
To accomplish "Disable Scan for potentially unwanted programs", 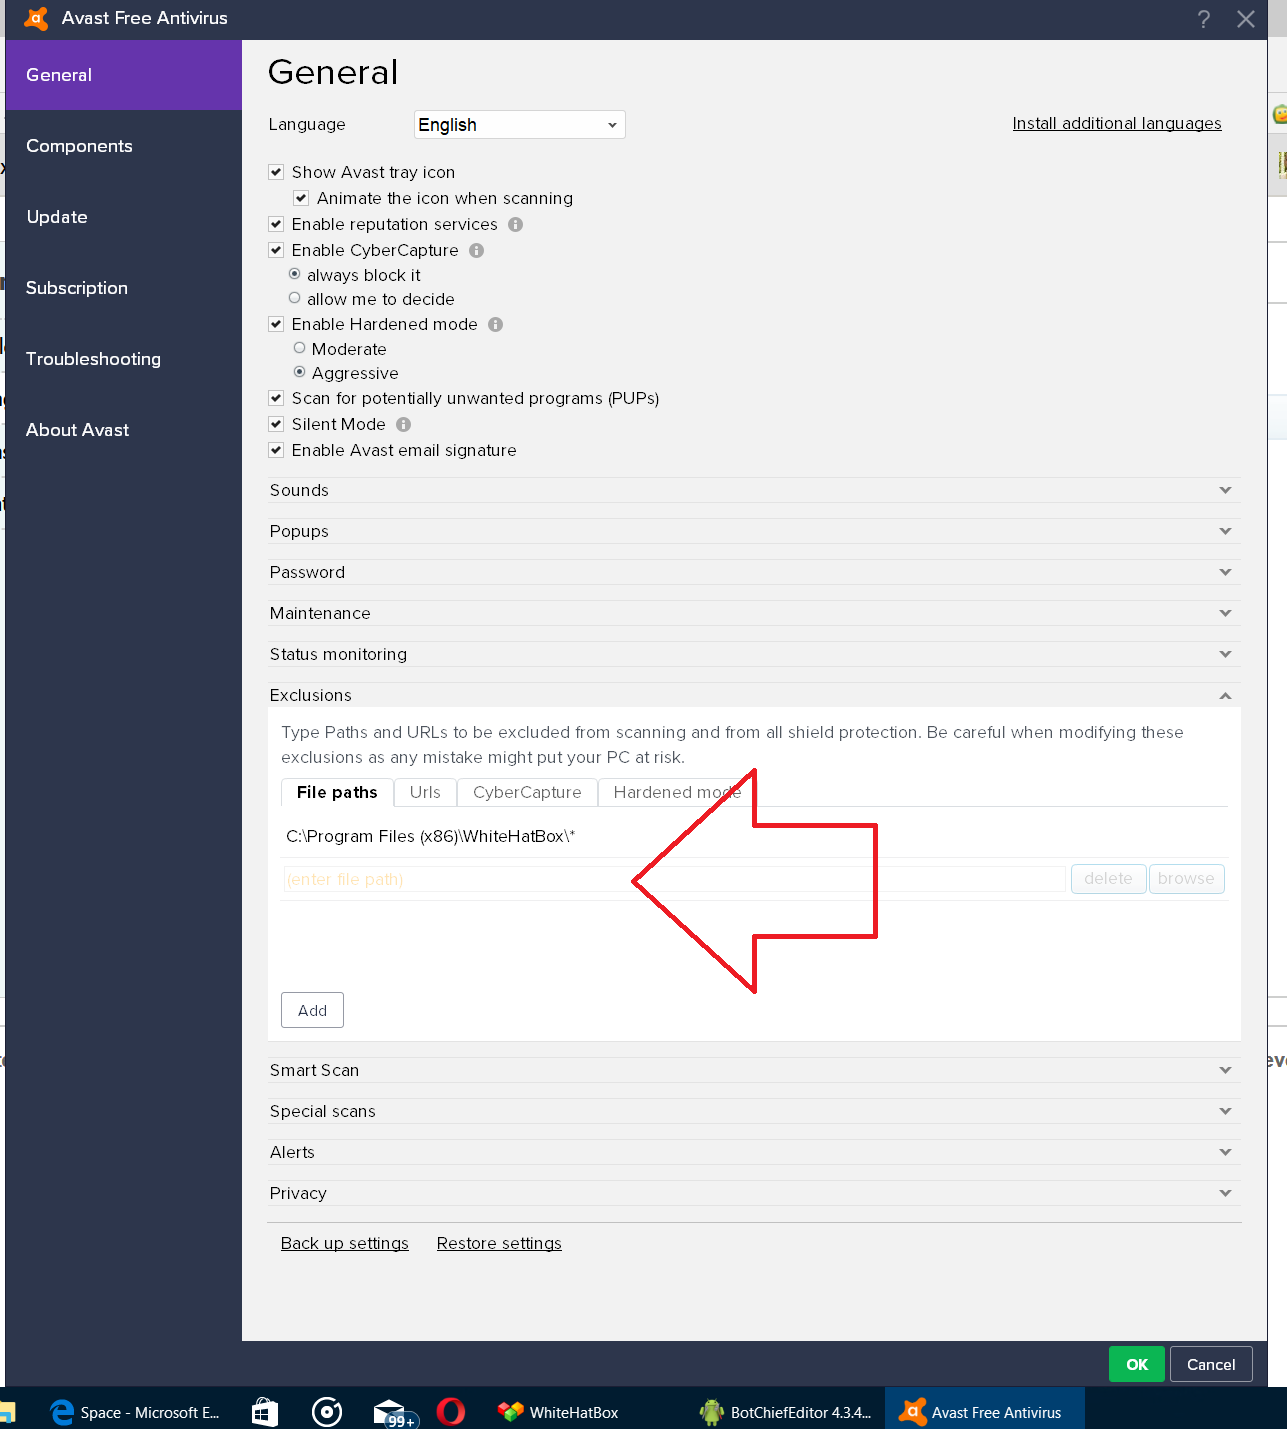I will click(276, 399).
